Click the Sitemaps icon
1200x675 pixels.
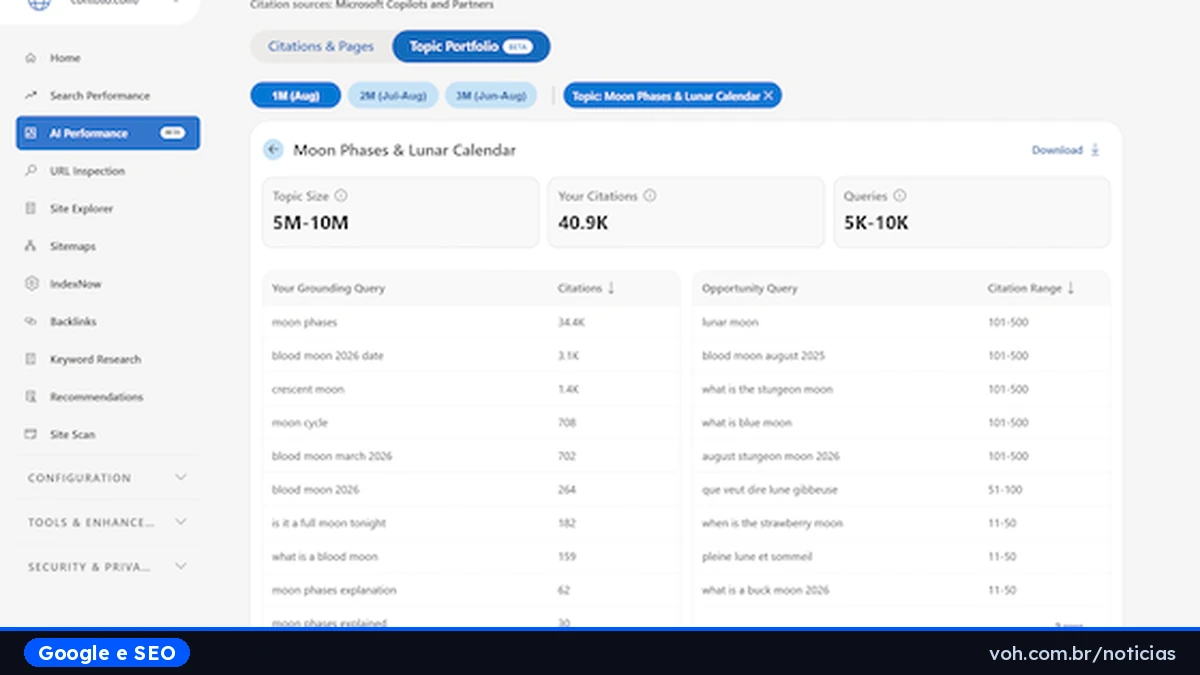[30, 246]
